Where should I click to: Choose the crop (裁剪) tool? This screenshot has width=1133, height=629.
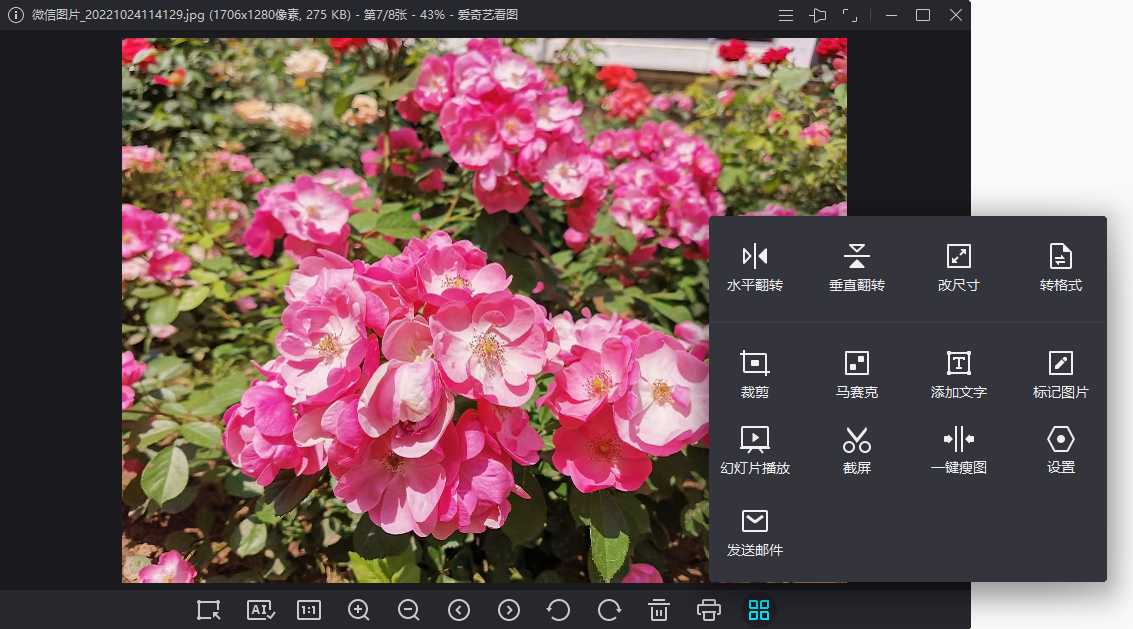coord(755,364)
